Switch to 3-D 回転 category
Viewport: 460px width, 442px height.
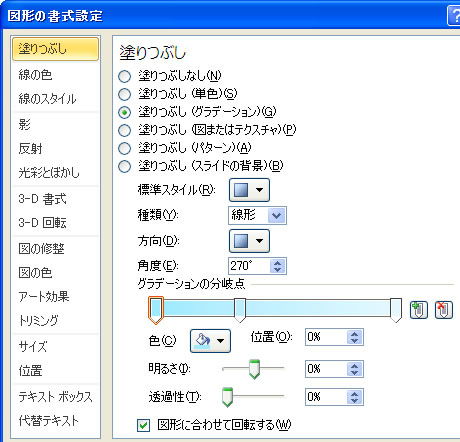42,223
